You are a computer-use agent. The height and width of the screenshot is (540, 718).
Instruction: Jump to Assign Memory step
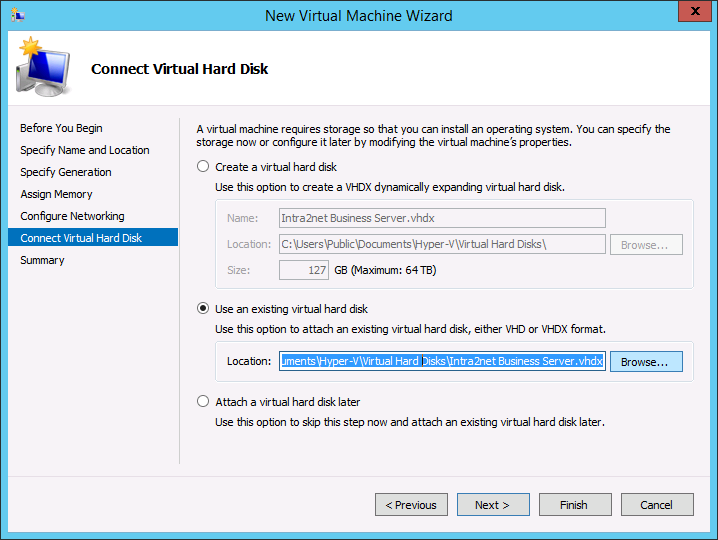point(56,194)
